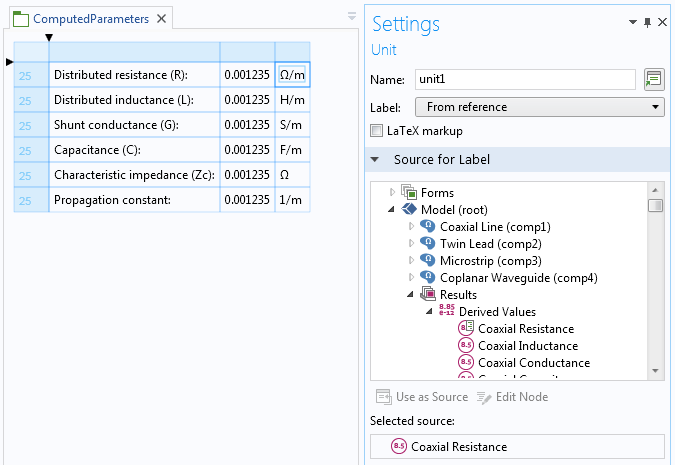Click the Use as Source button
676x465 pixels.
(421, 397)
